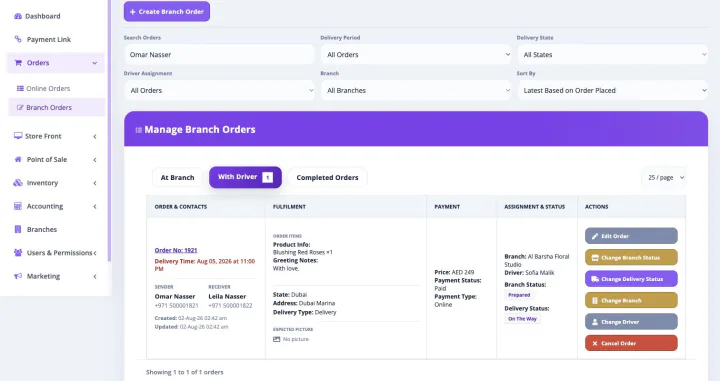Expand the Inventory submenu chevron

coord(95,183)
